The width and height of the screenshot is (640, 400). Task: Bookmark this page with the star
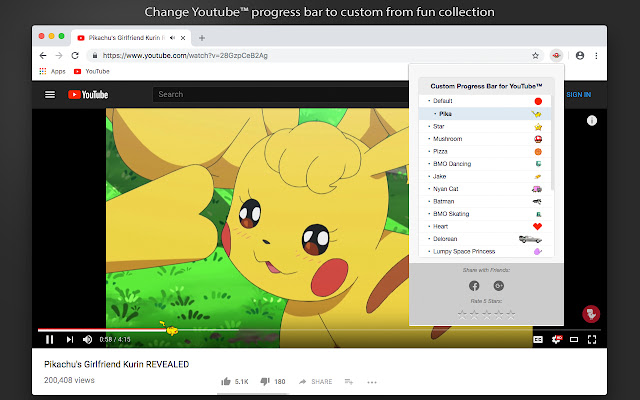(x=536, y=56)
